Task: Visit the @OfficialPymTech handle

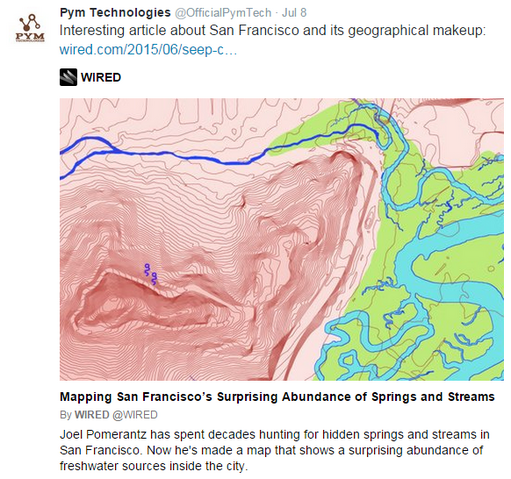Action: pos(223,13)
